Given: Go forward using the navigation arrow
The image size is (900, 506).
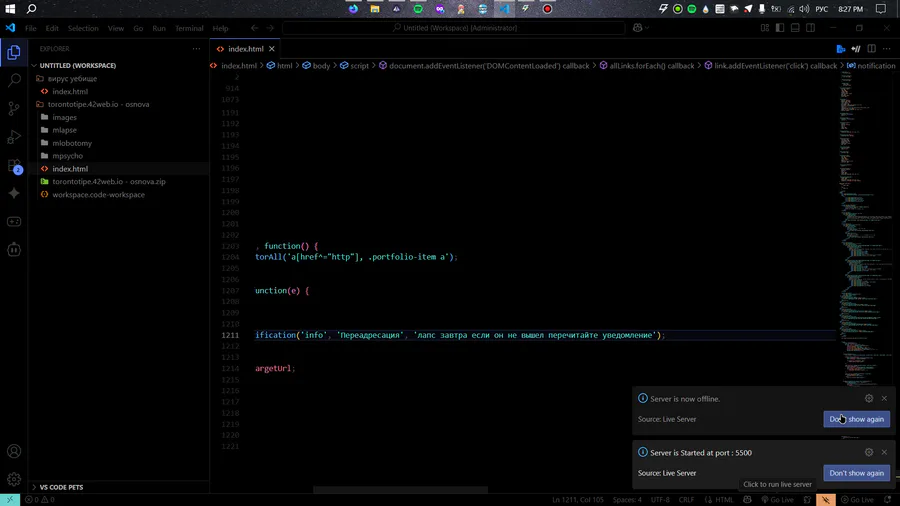Looking at the screenshot, I should [270, 28].
